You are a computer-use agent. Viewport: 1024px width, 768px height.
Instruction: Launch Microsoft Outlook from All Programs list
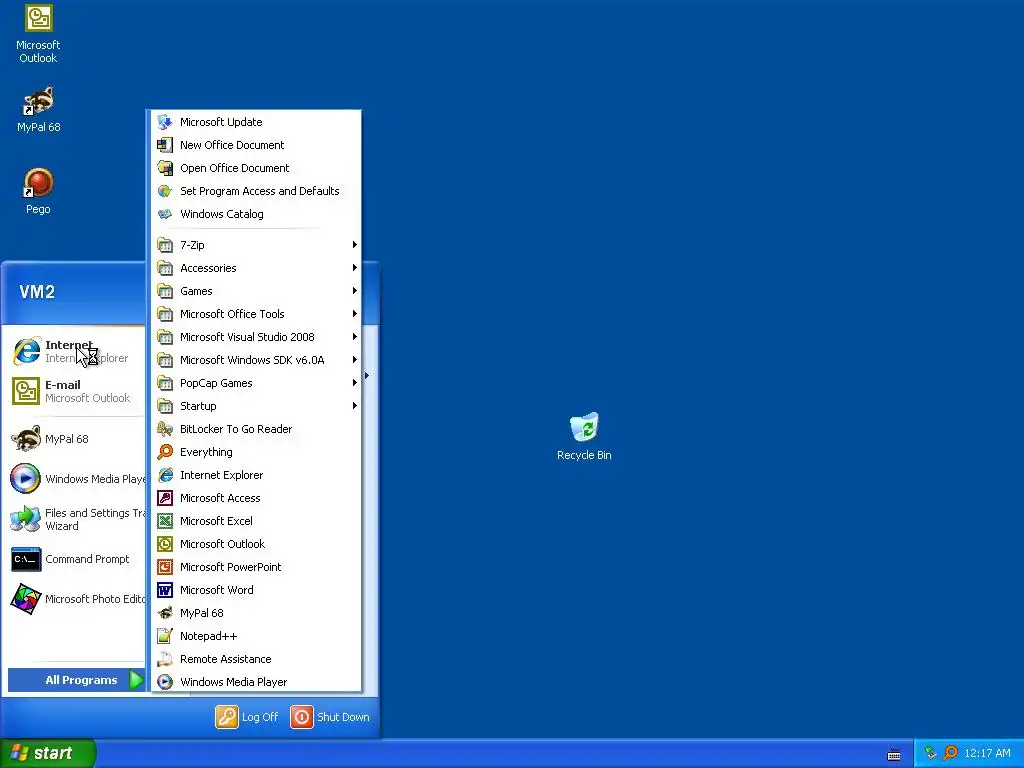pos(256,544)
